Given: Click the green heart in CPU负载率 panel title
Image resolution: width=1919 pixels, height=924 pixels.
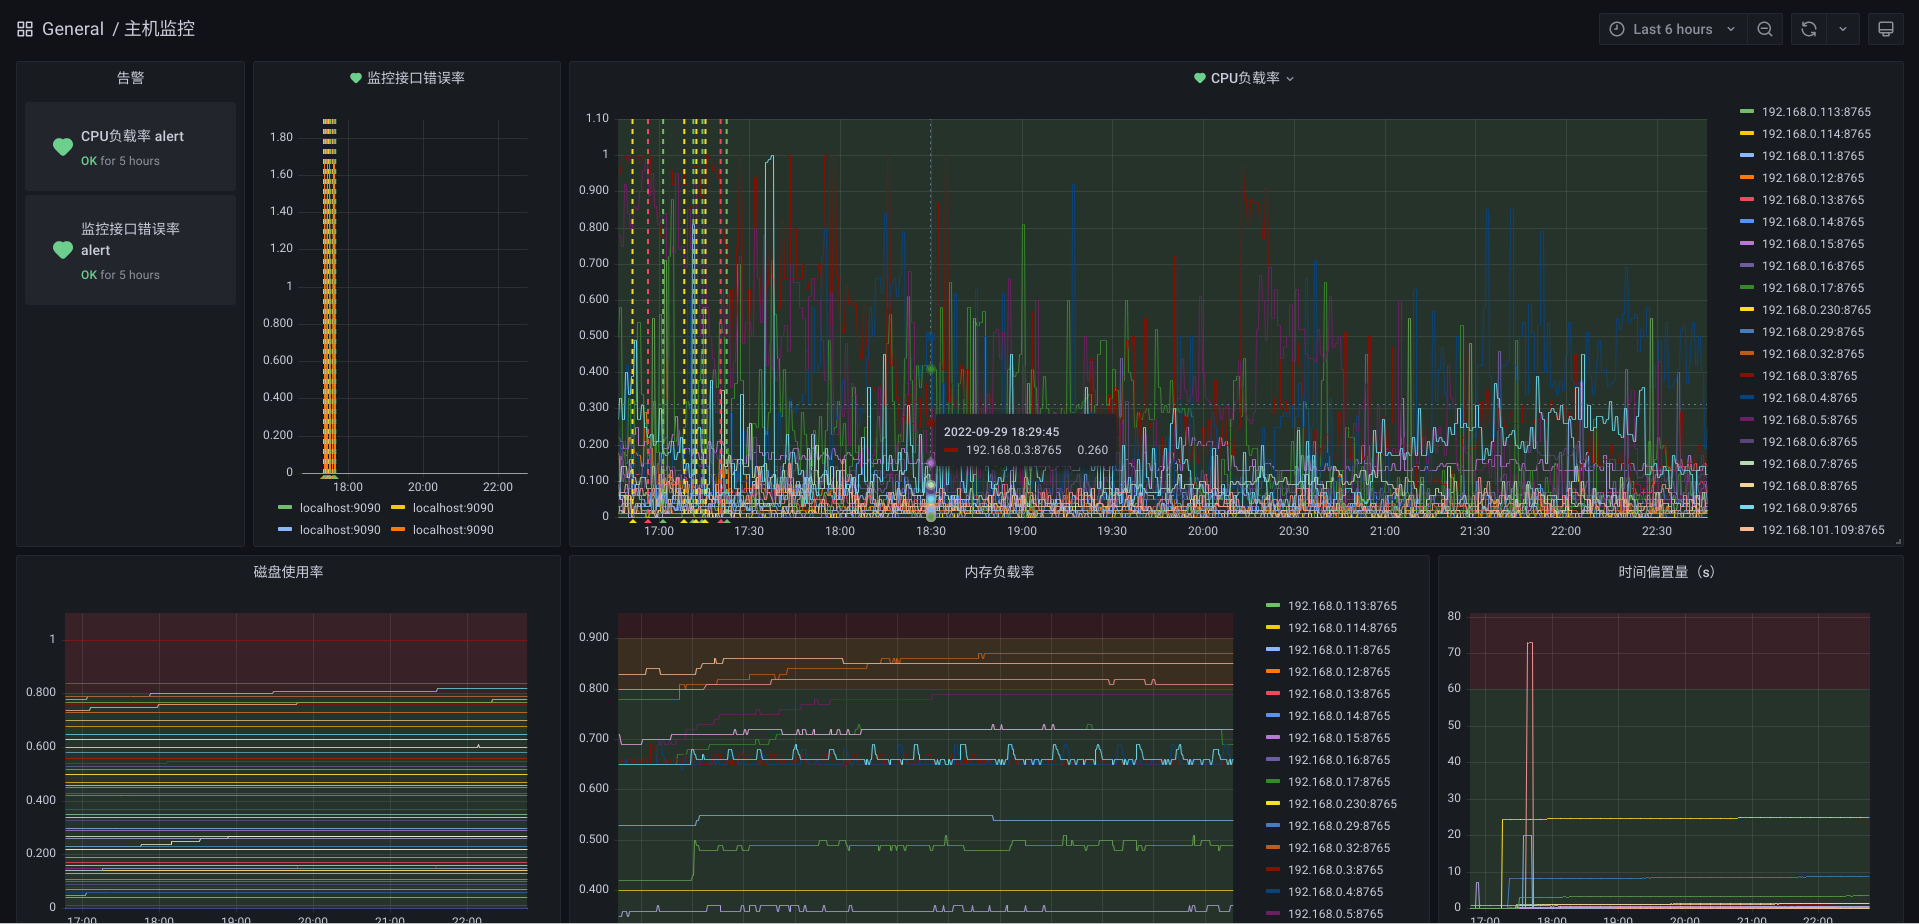Looking at the screenshot, I should [x=1199, y=78].
